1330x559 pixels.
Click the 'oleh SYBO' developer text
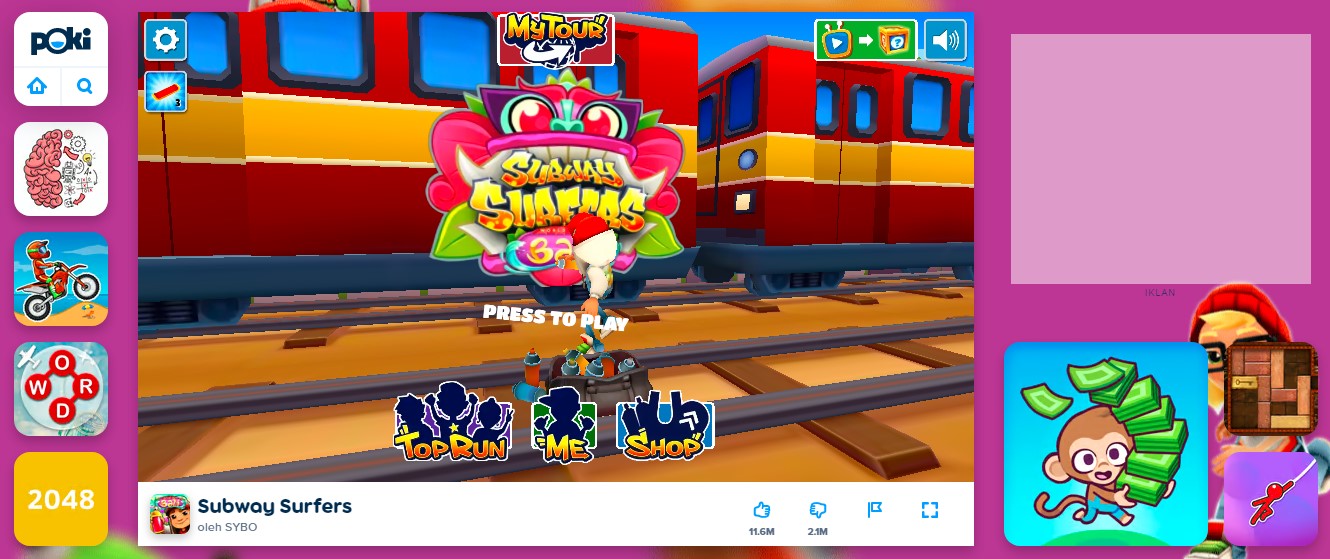228,527
